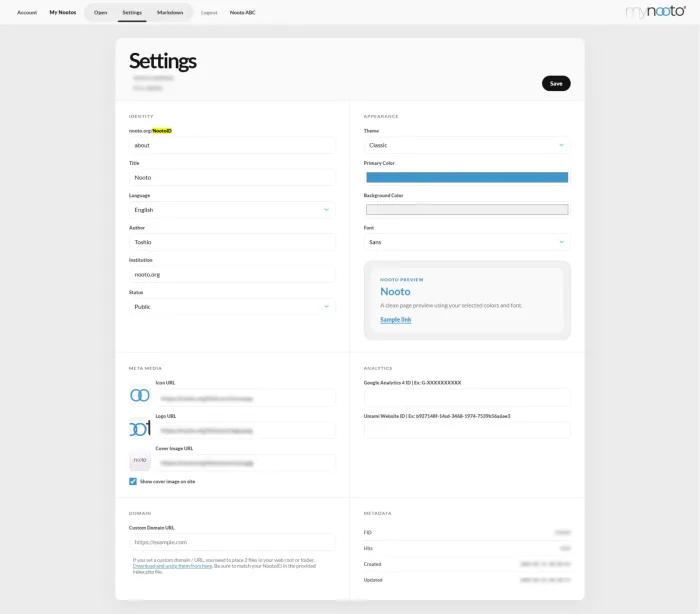Click the Updated metadata row label
This screenshot has height=614, width=700.
coord(373,580)
